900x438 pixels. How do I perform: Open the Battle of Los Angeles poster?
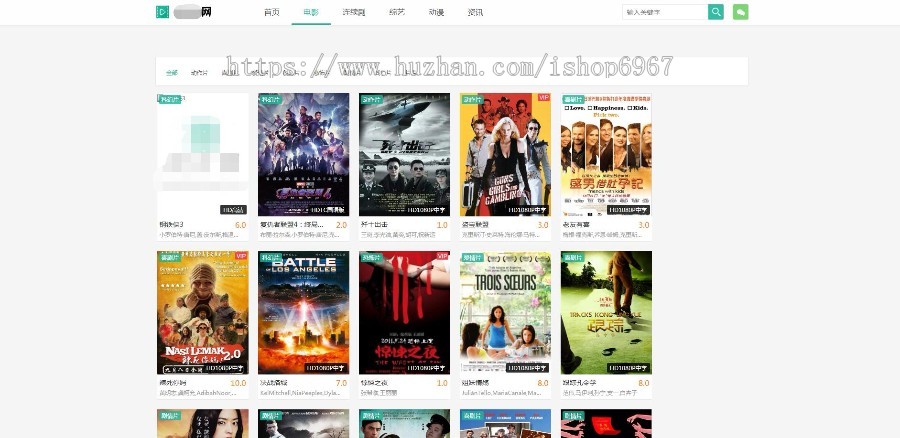304,312
